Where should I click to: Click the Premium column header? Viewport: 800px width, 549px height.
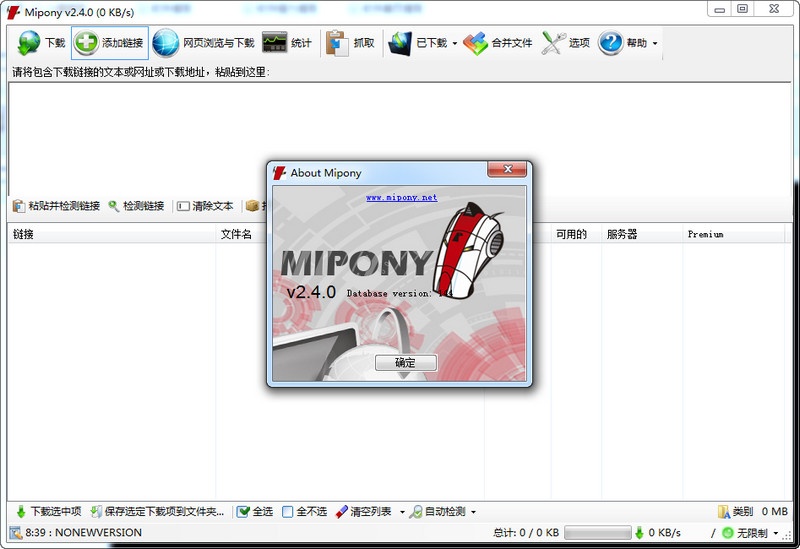734,234
